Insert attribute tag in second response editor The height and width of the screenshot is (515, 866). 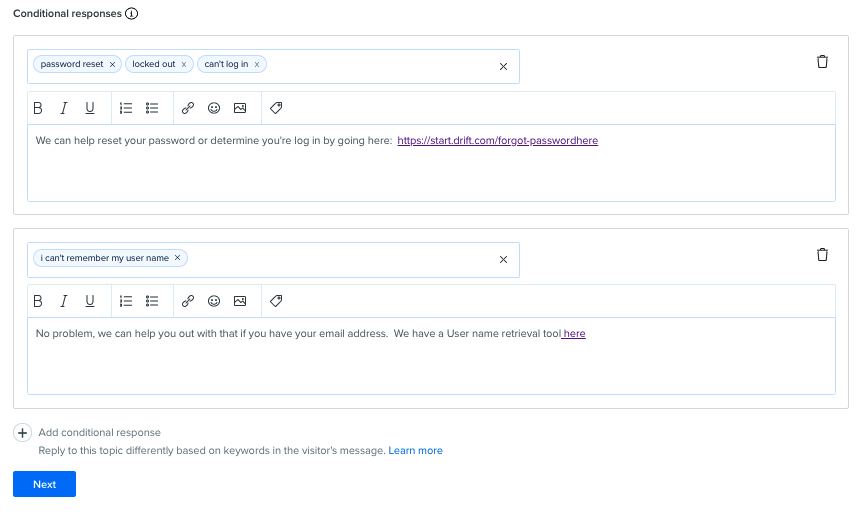(x=276, y=301)
